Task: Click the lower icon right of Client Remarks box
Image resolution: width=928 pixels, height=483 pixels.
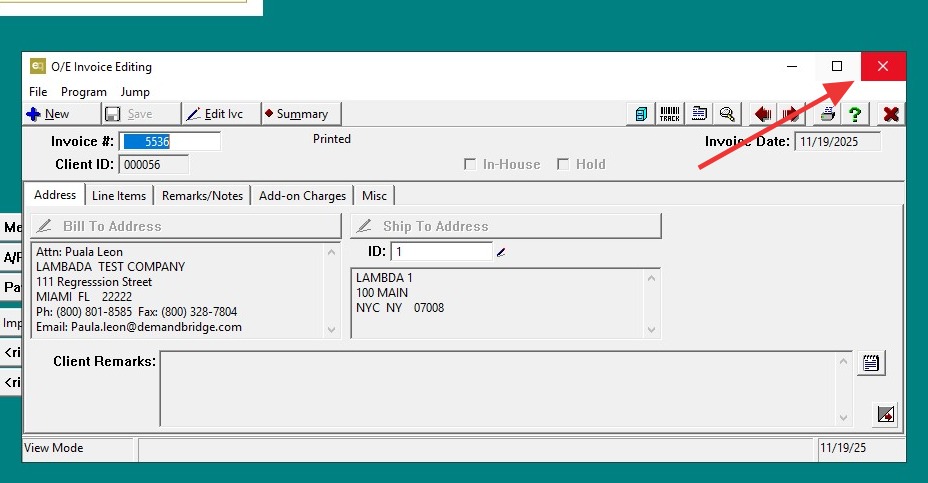Action: tap(885, 414)
